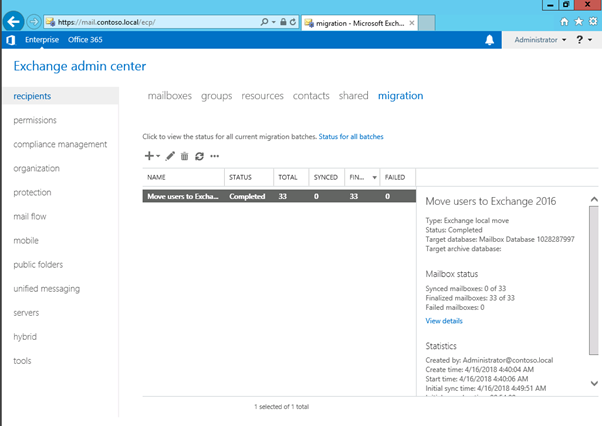The image size is (602, 426).
Task: Click the details pane scrollbar thumb
Action: point(594,280)
